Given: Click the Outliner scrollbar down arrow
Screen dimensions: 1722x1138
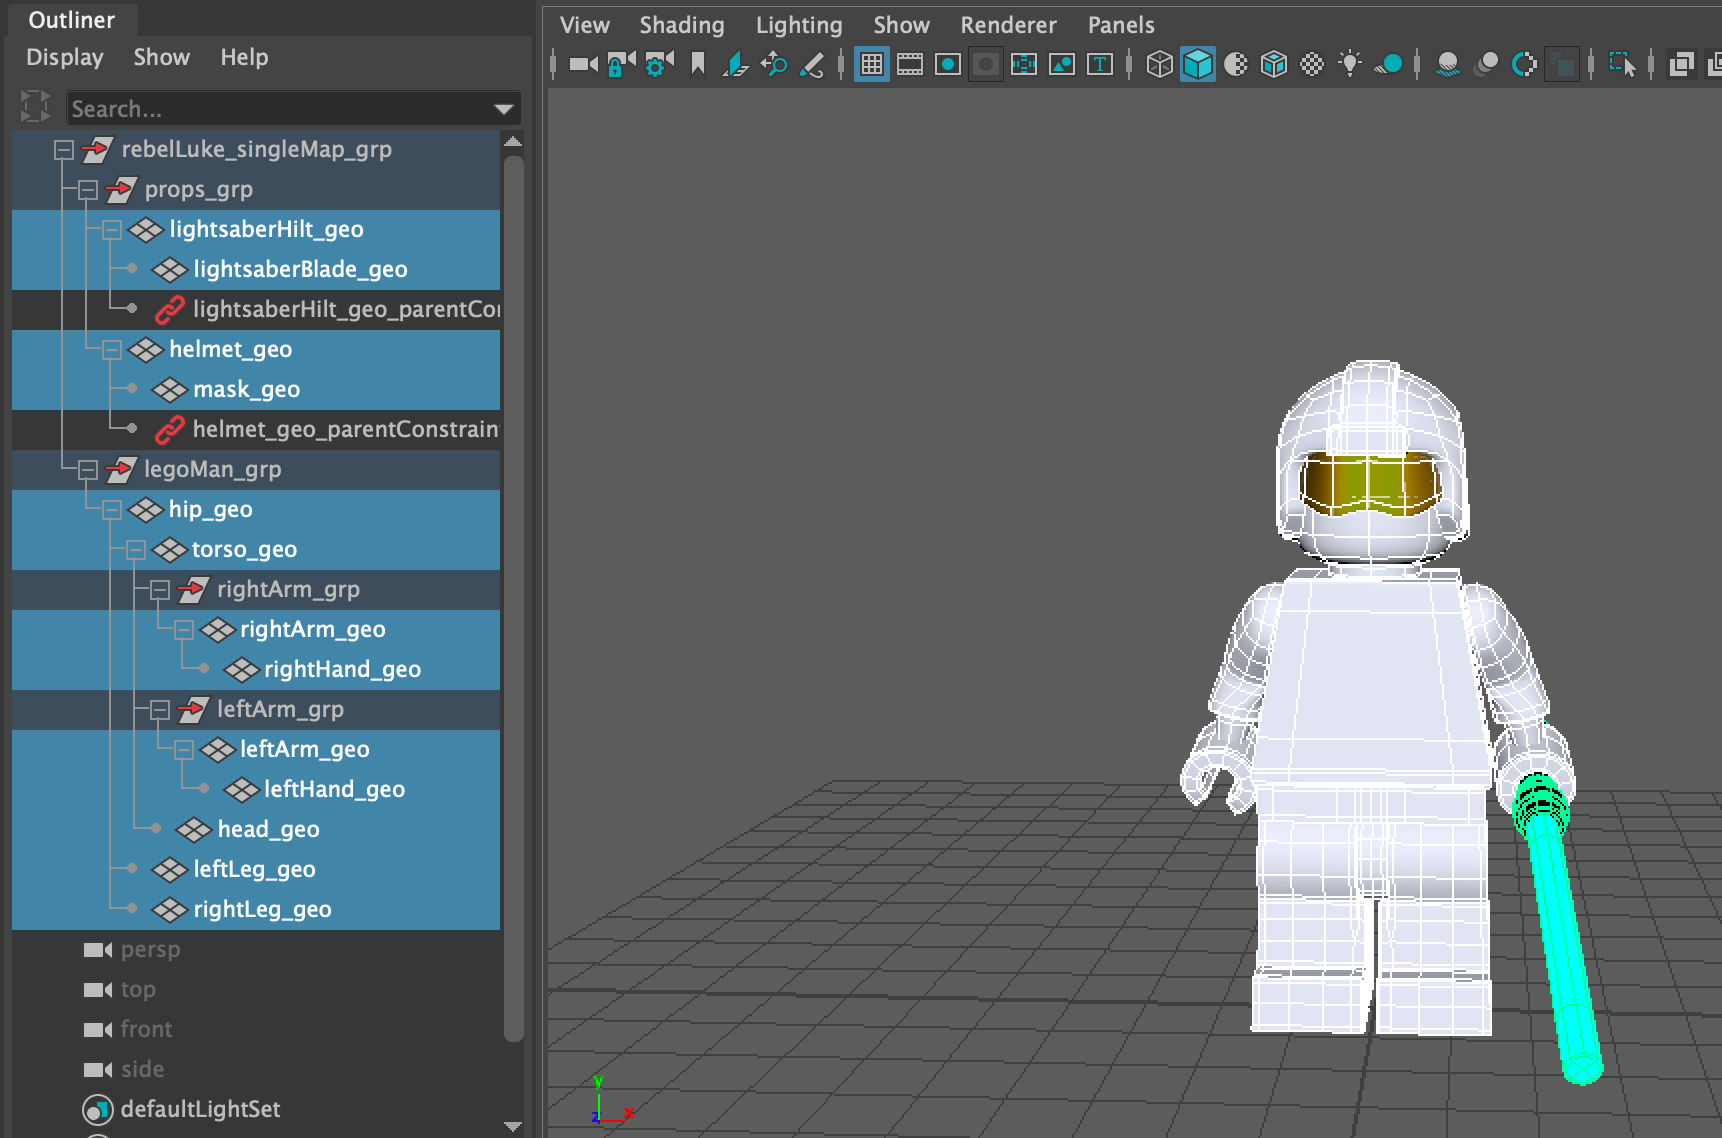Looking at the screenshot, I should point(513,1127).
